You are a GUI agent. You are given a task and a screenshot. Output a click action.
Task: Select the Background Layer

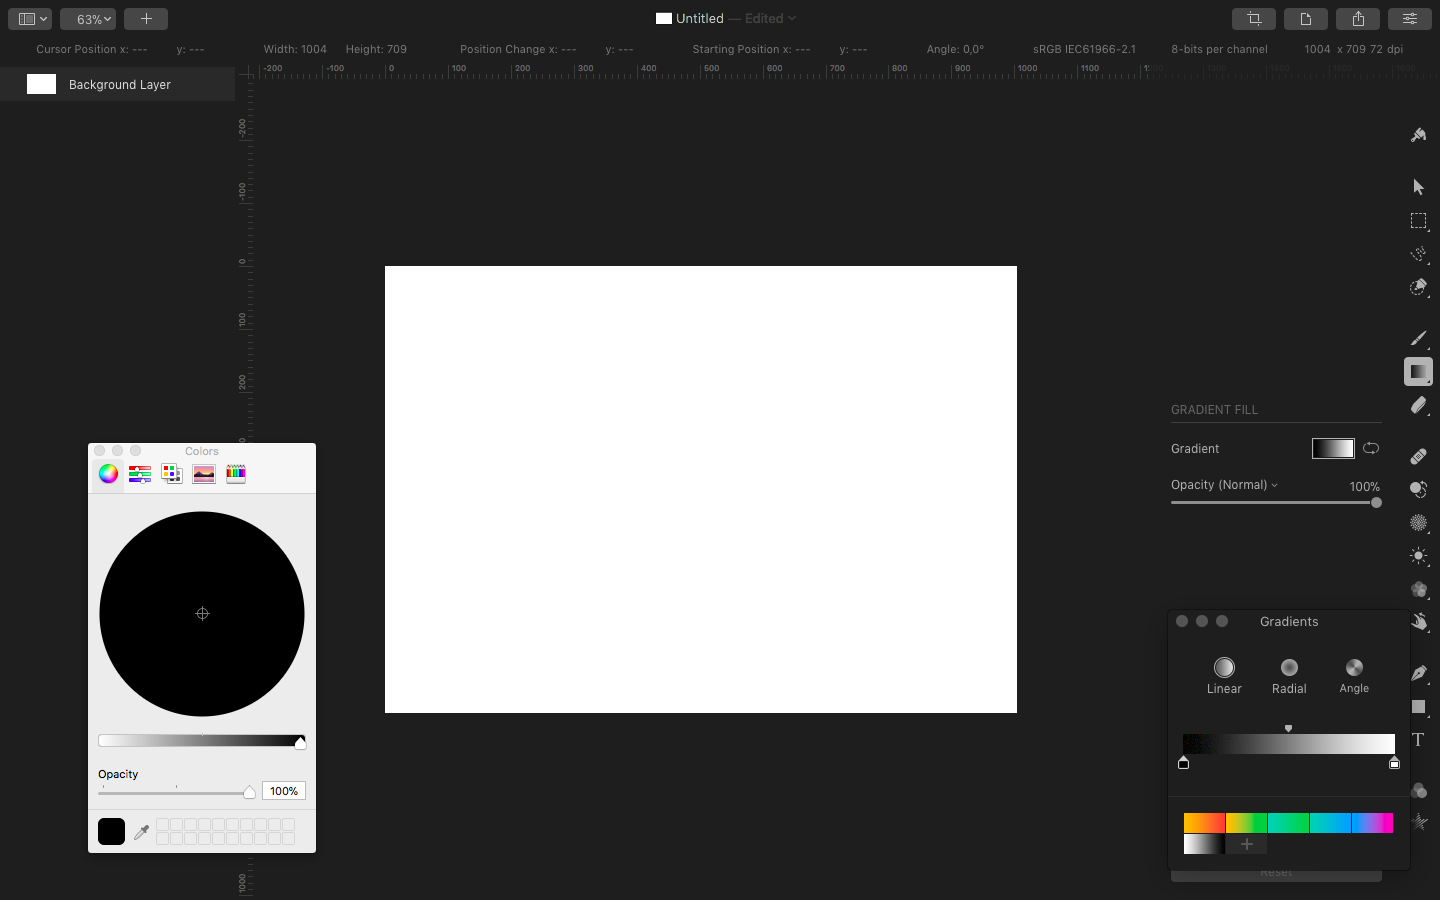pos(118,84)
